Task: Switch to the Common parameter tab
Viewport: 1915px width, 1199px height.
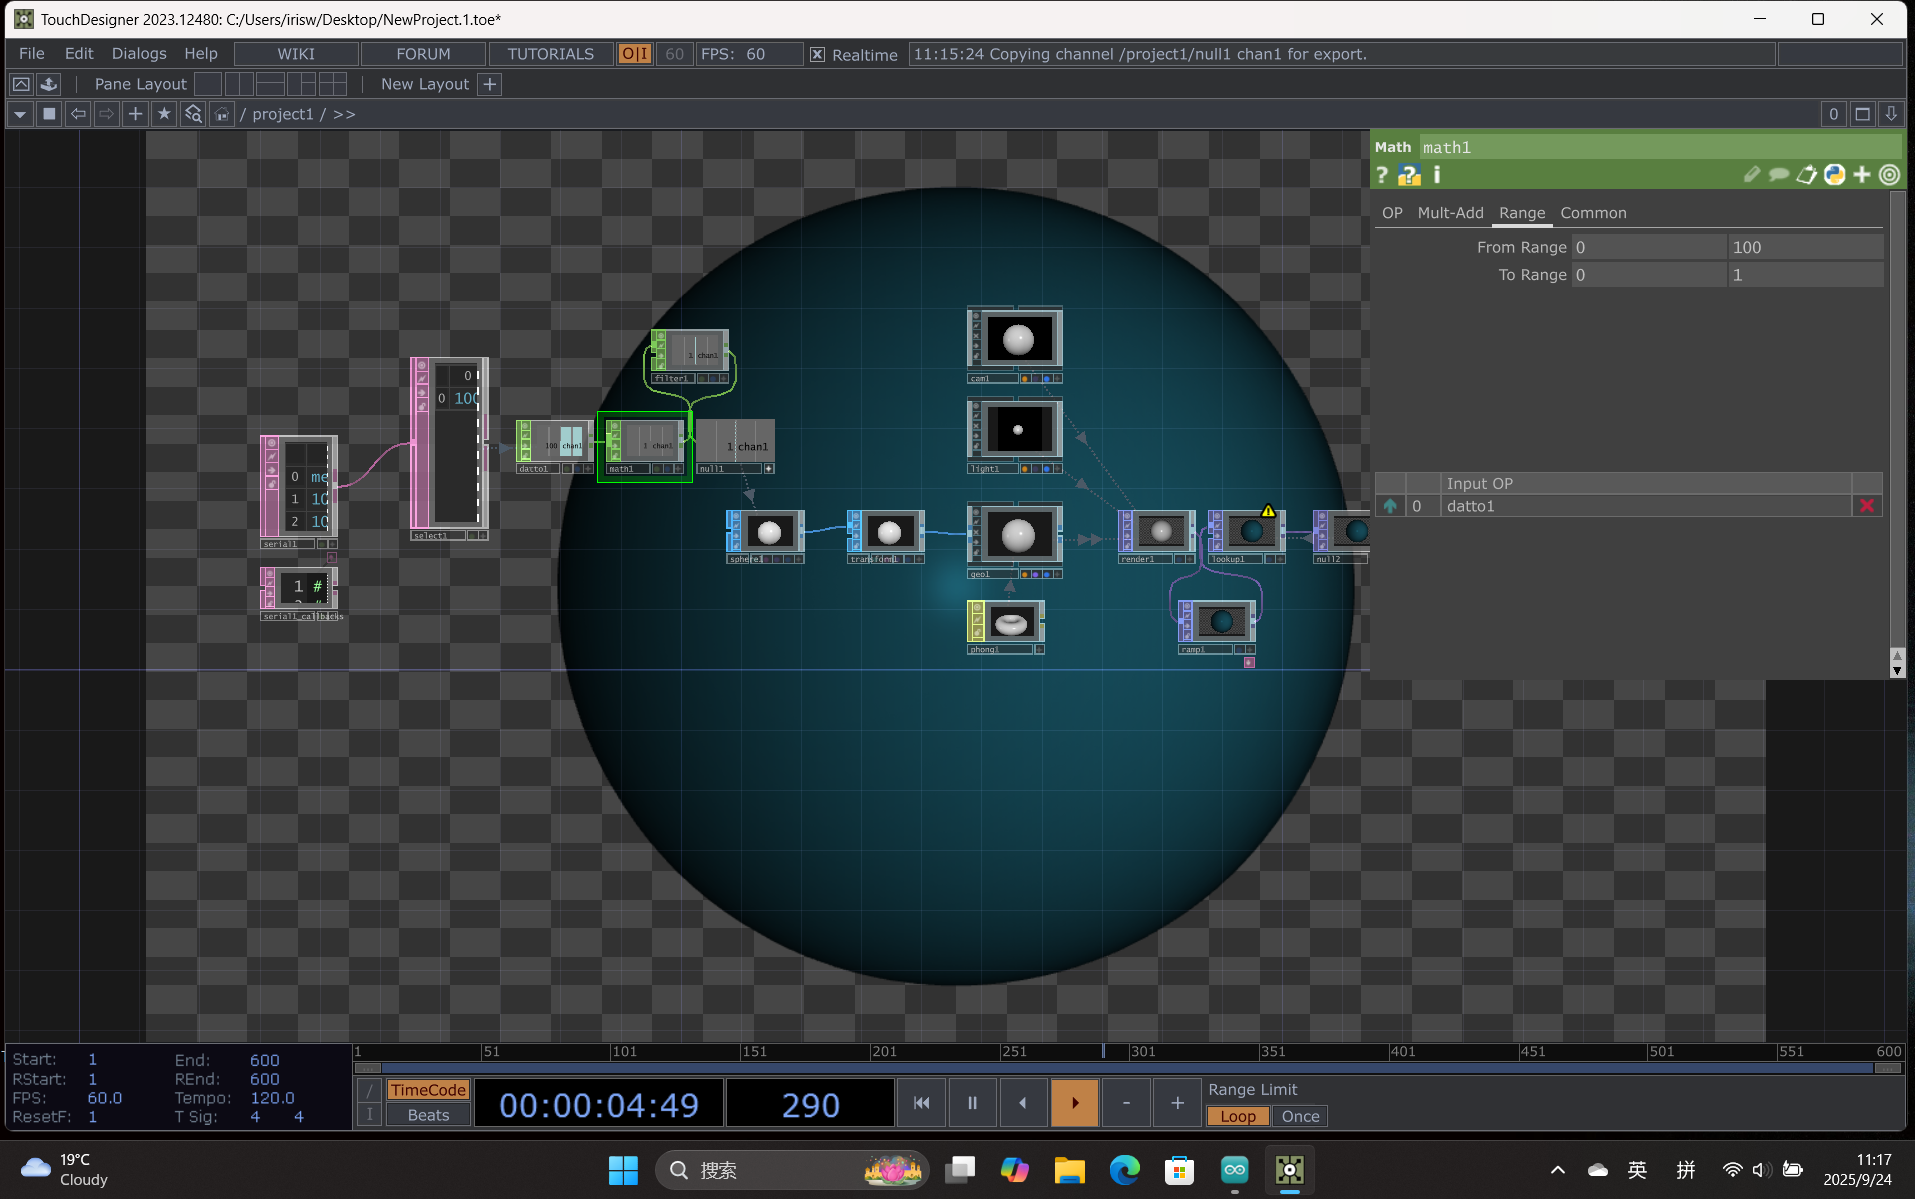Action: pos(1592,212)
